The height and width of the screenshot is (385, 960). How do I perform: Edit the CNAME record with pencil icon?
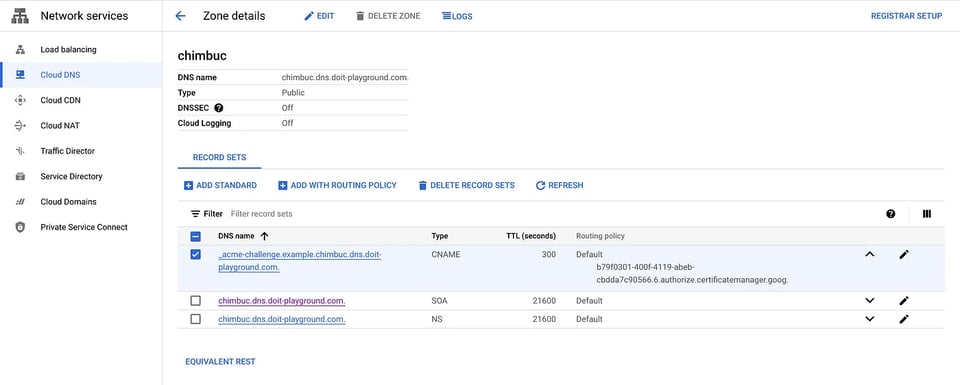[x=904, y=255]
